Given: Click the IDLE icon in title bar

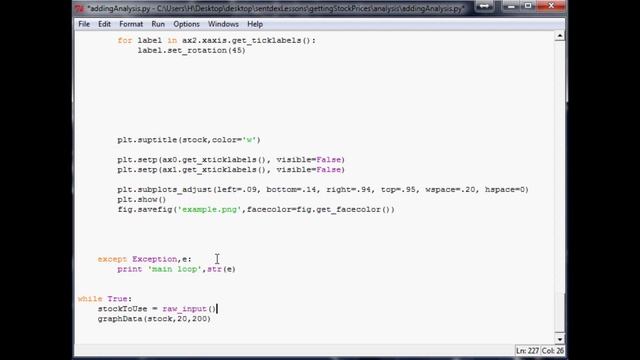Looking at the screenshot, I should pyautogui.click(x=80, y=8).
